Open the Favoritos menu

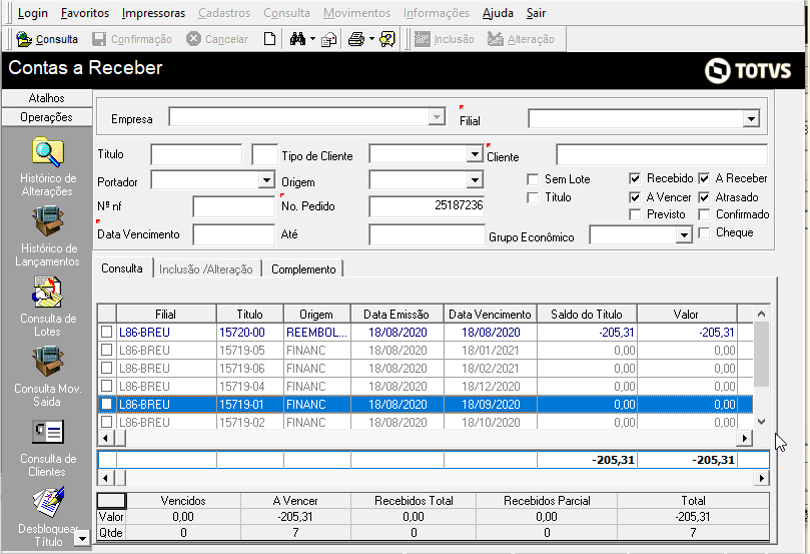[85, 13]
